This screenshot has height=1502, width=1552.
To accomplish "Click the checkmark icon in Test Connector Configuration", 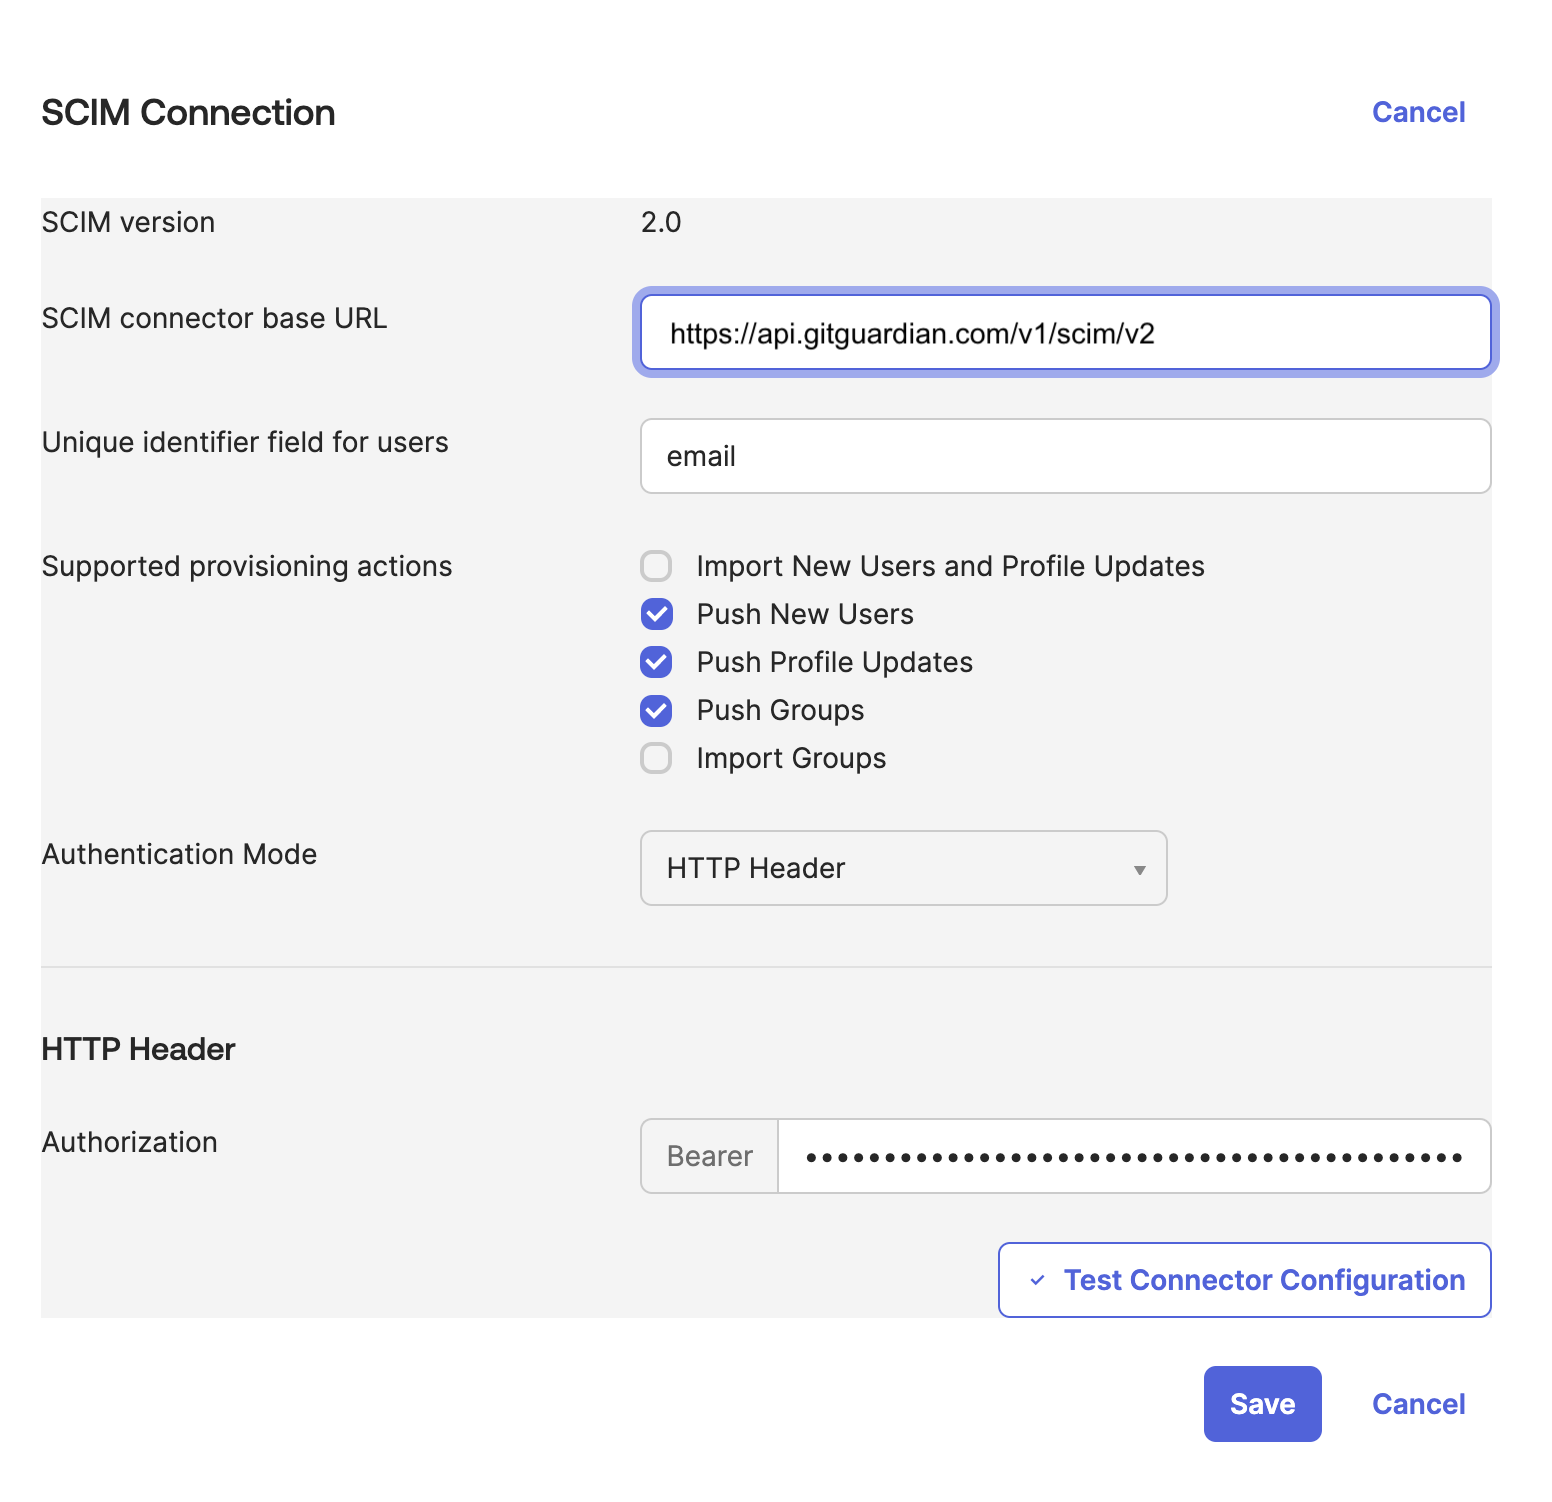I will point(1038,1280).
